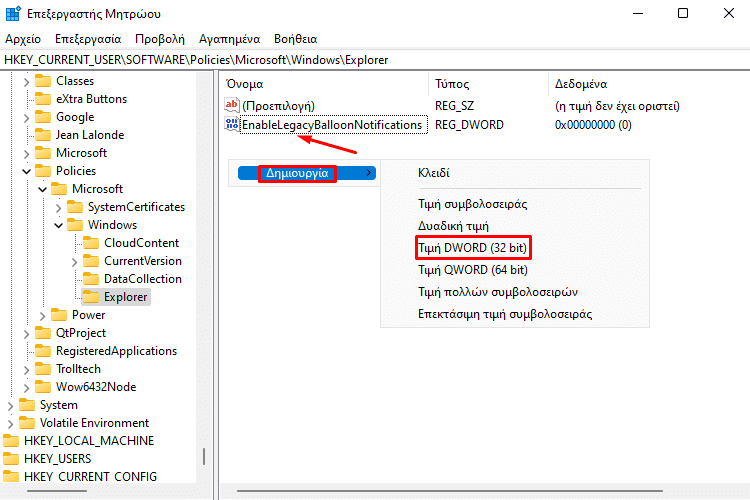Click the HKEY_LOCAL_MACHINE folder icon
750x500 pixels.
tap(11, 441)
